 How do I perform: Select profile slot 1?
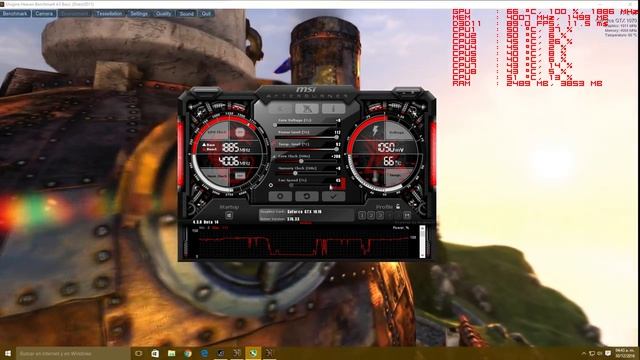362,215
